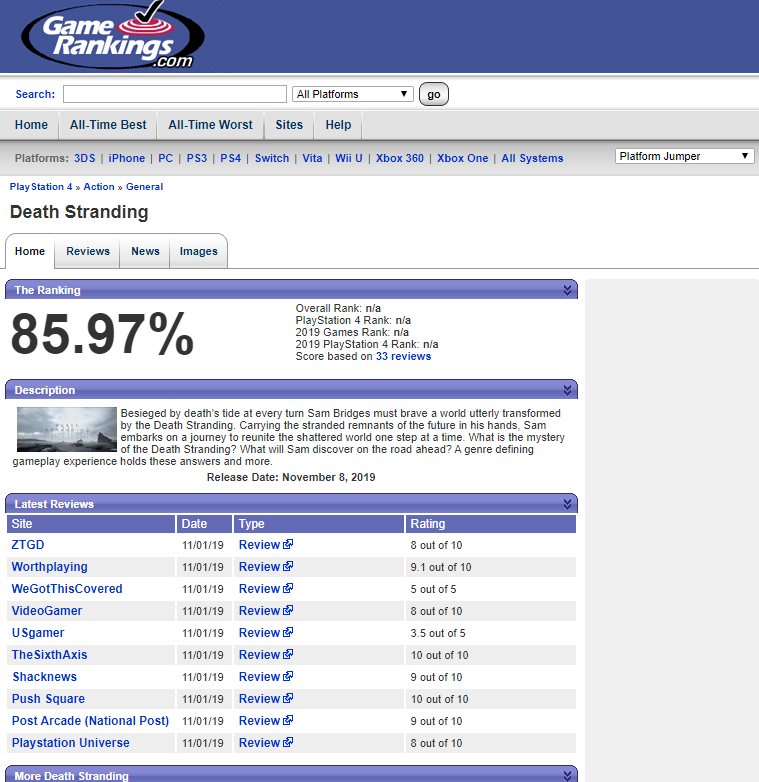Go to Vita platform link
This screenshot has height=782, width=759.
(312, 158)
